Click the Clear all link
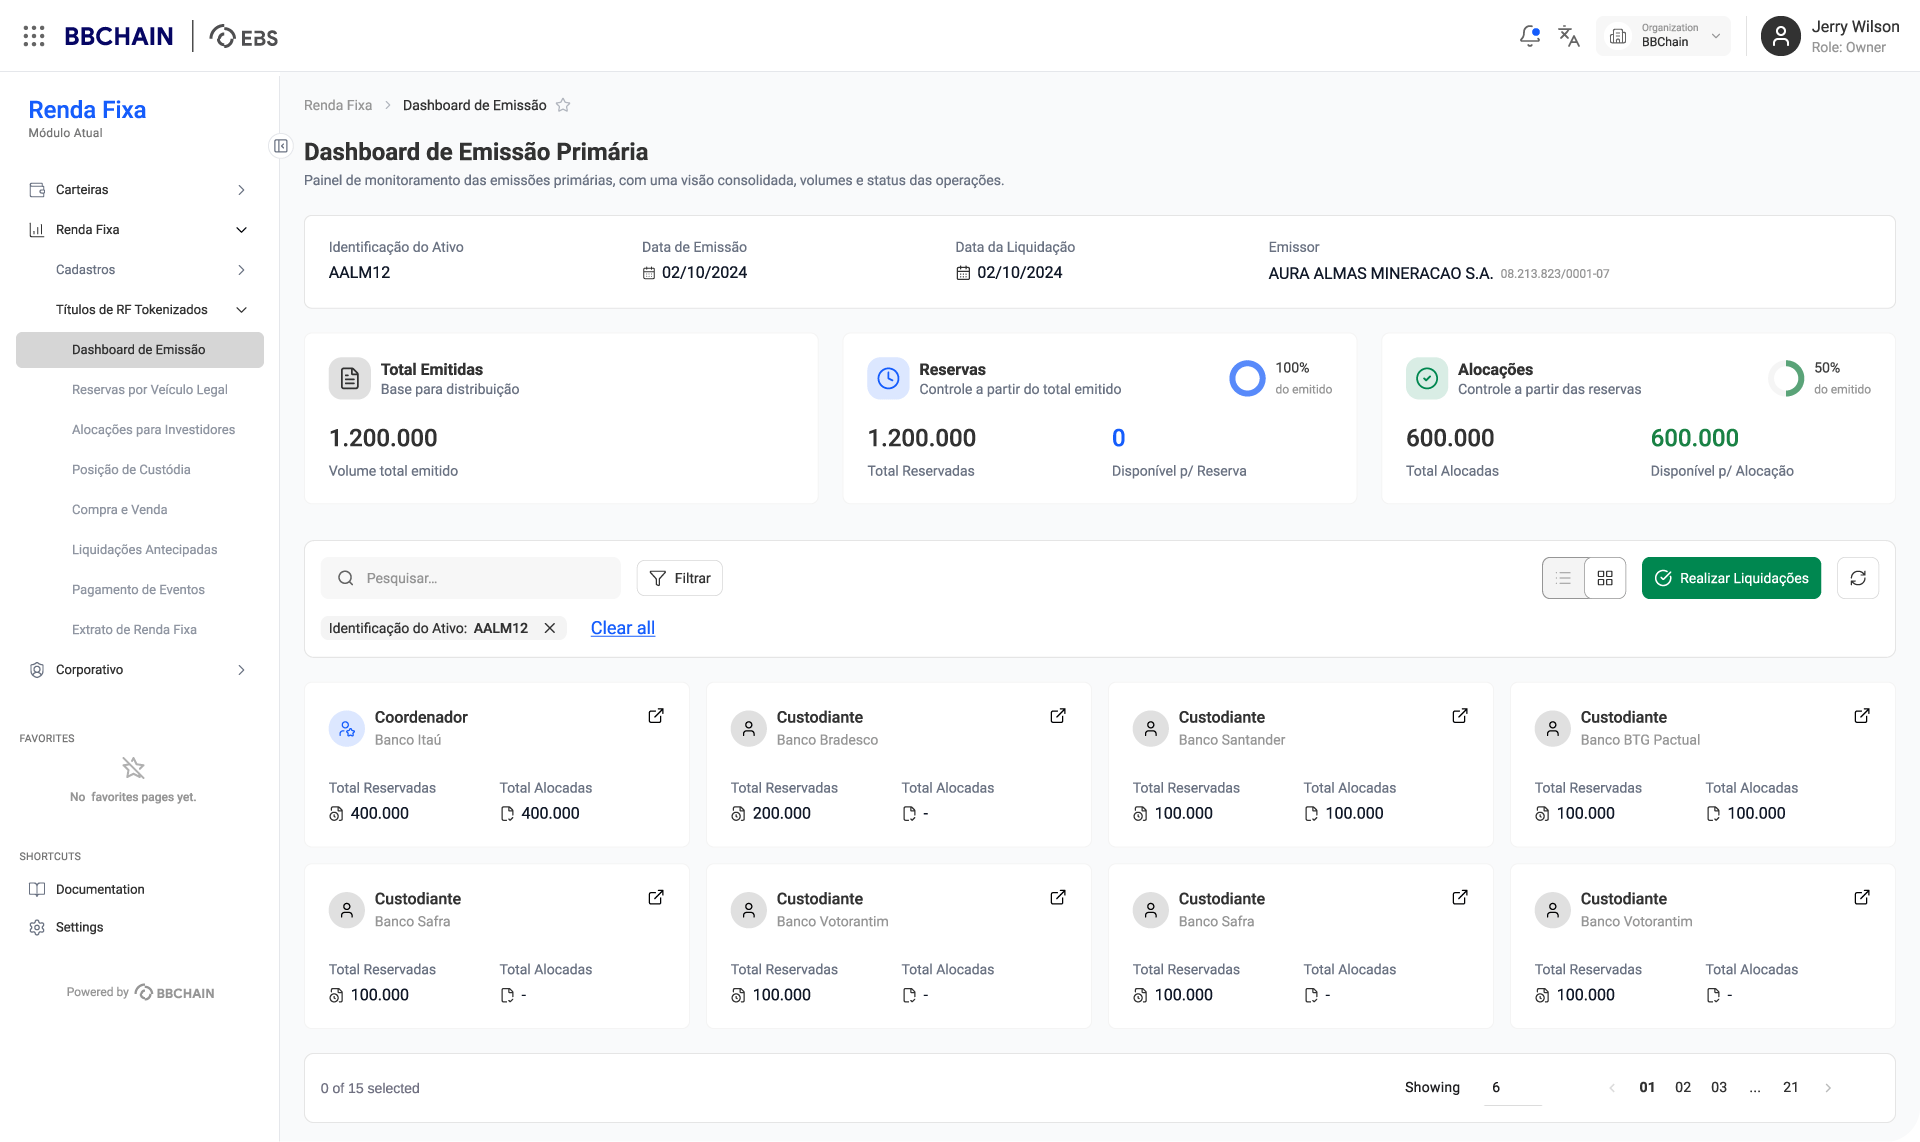 pyautogui.click(x=623, y=628)
